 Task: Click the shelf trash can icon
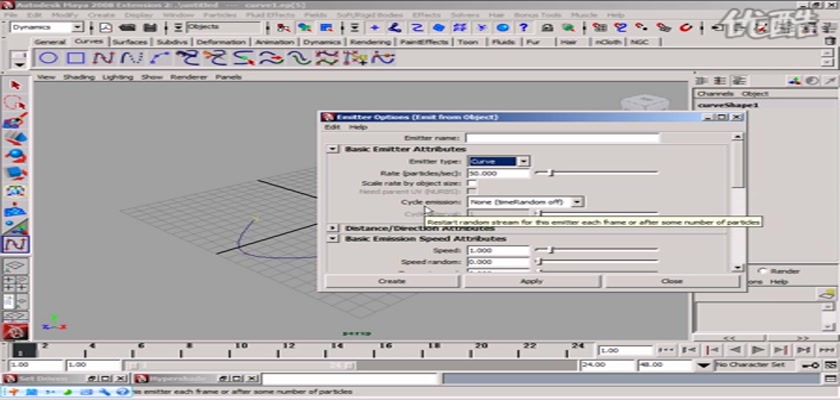click(829, 41)
